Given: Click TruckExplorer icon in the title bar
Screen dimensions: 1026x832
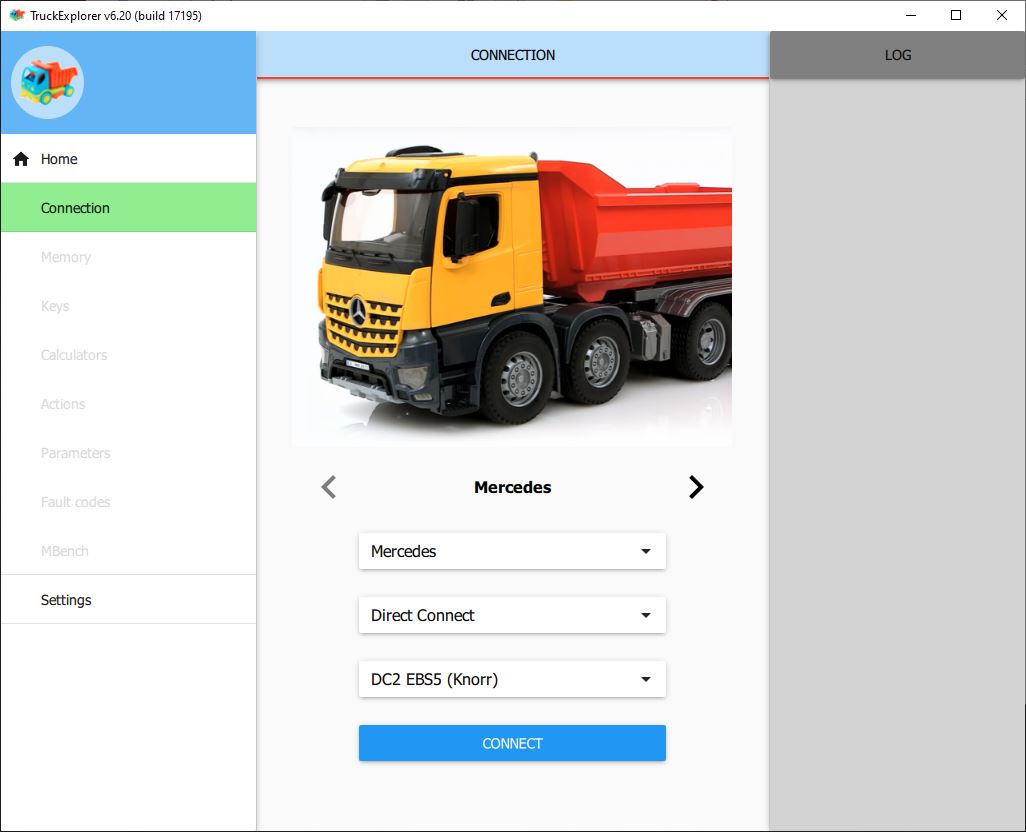Looking at the screenshot, I should (x=16, y=15).
